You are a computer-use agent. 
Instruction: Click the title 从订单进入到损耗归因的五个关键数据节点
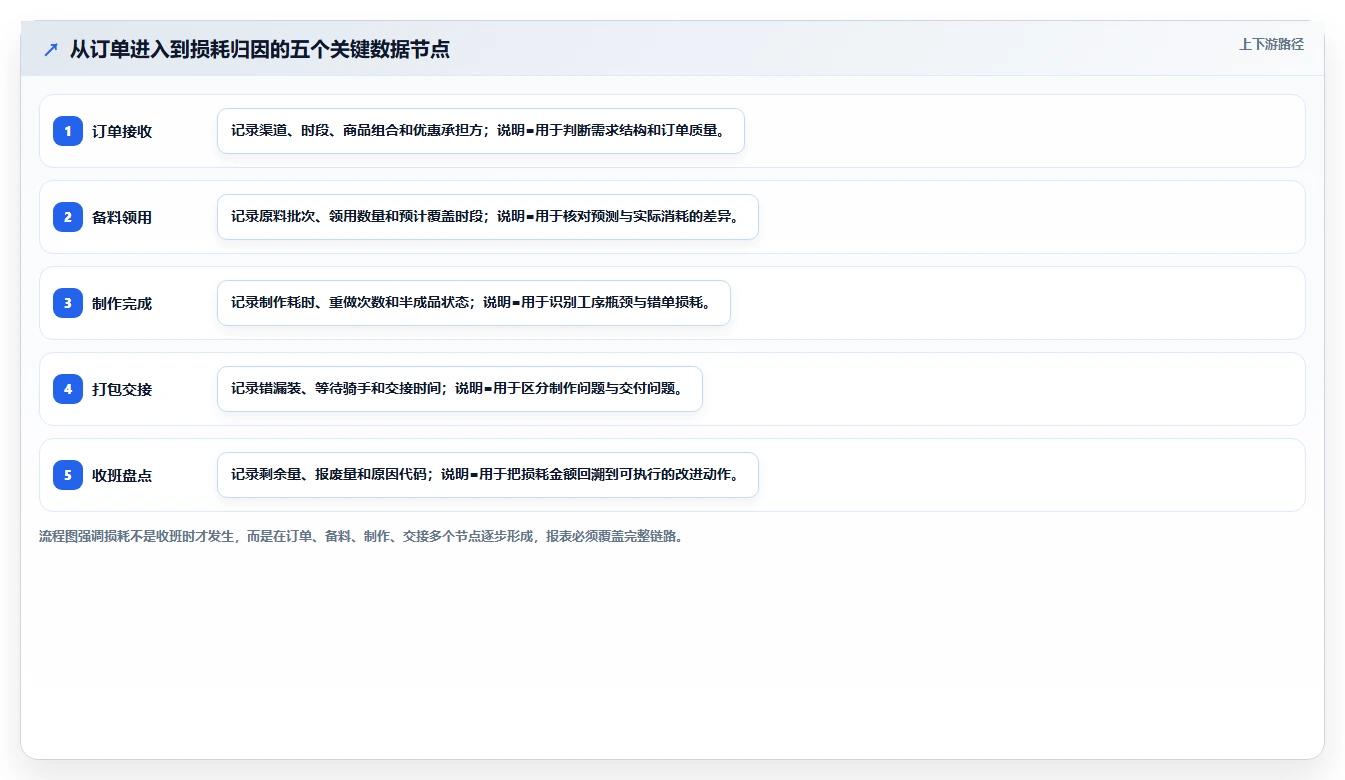click(x=260, y=50)
